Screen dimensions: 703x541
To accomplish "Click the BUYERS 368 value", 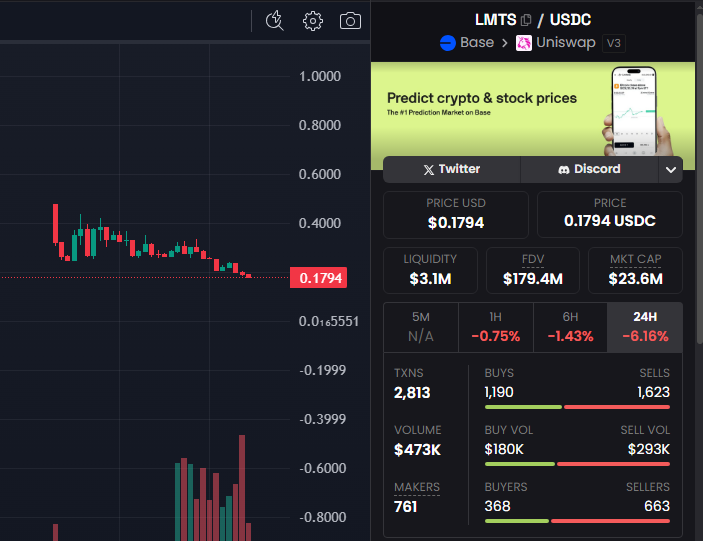I will [497, 506].
